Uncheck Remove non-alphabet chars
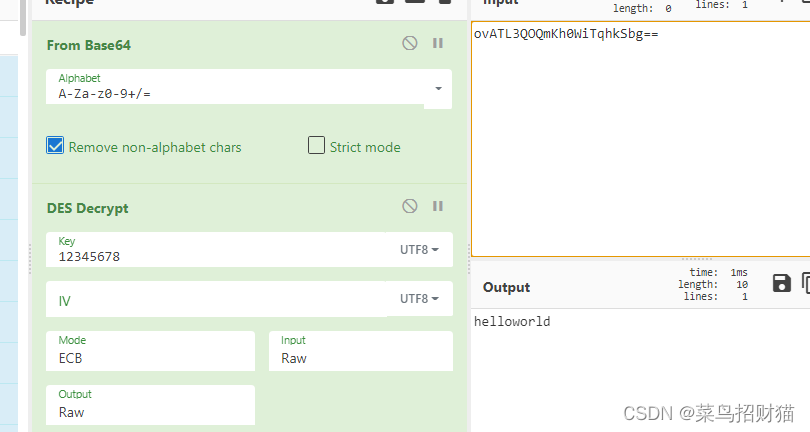Viewport: 810px width, 432px height. coord(55,145)
